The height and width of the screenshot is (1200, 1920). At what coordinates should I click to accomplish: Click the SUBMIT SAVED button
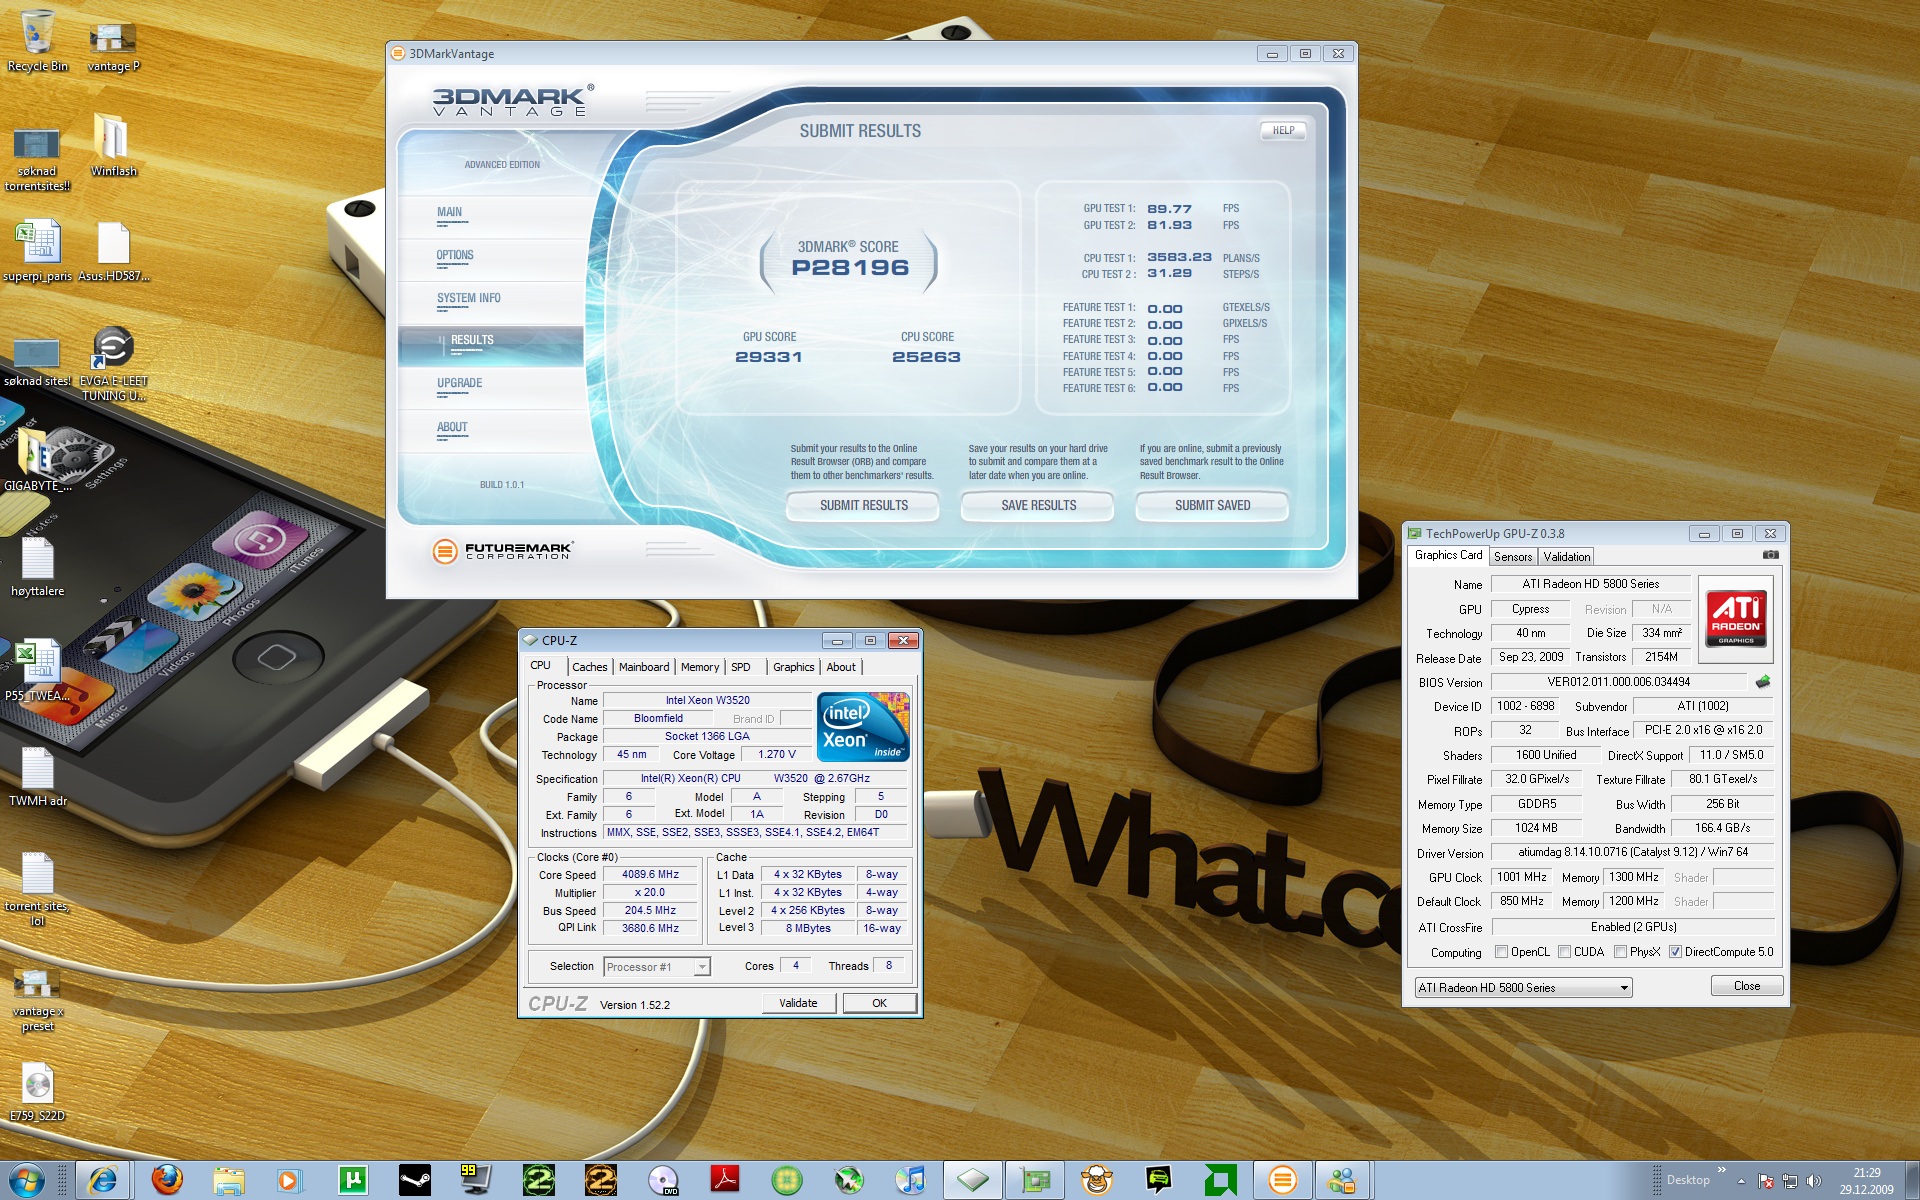tap(1212, 506)
